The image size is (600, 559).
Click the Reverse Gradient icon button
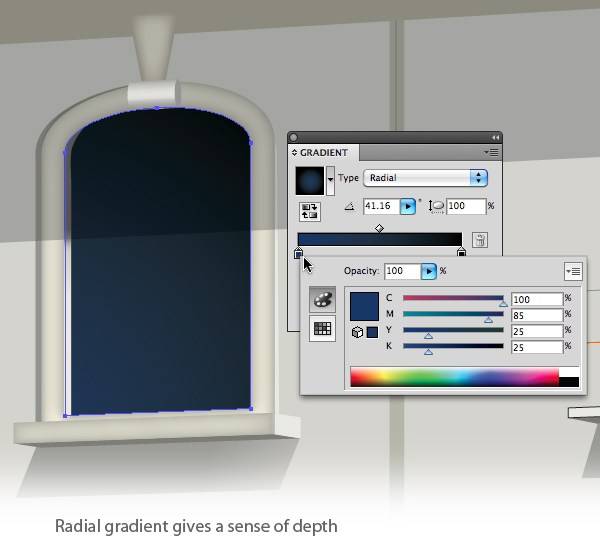[x=310, y=212]
